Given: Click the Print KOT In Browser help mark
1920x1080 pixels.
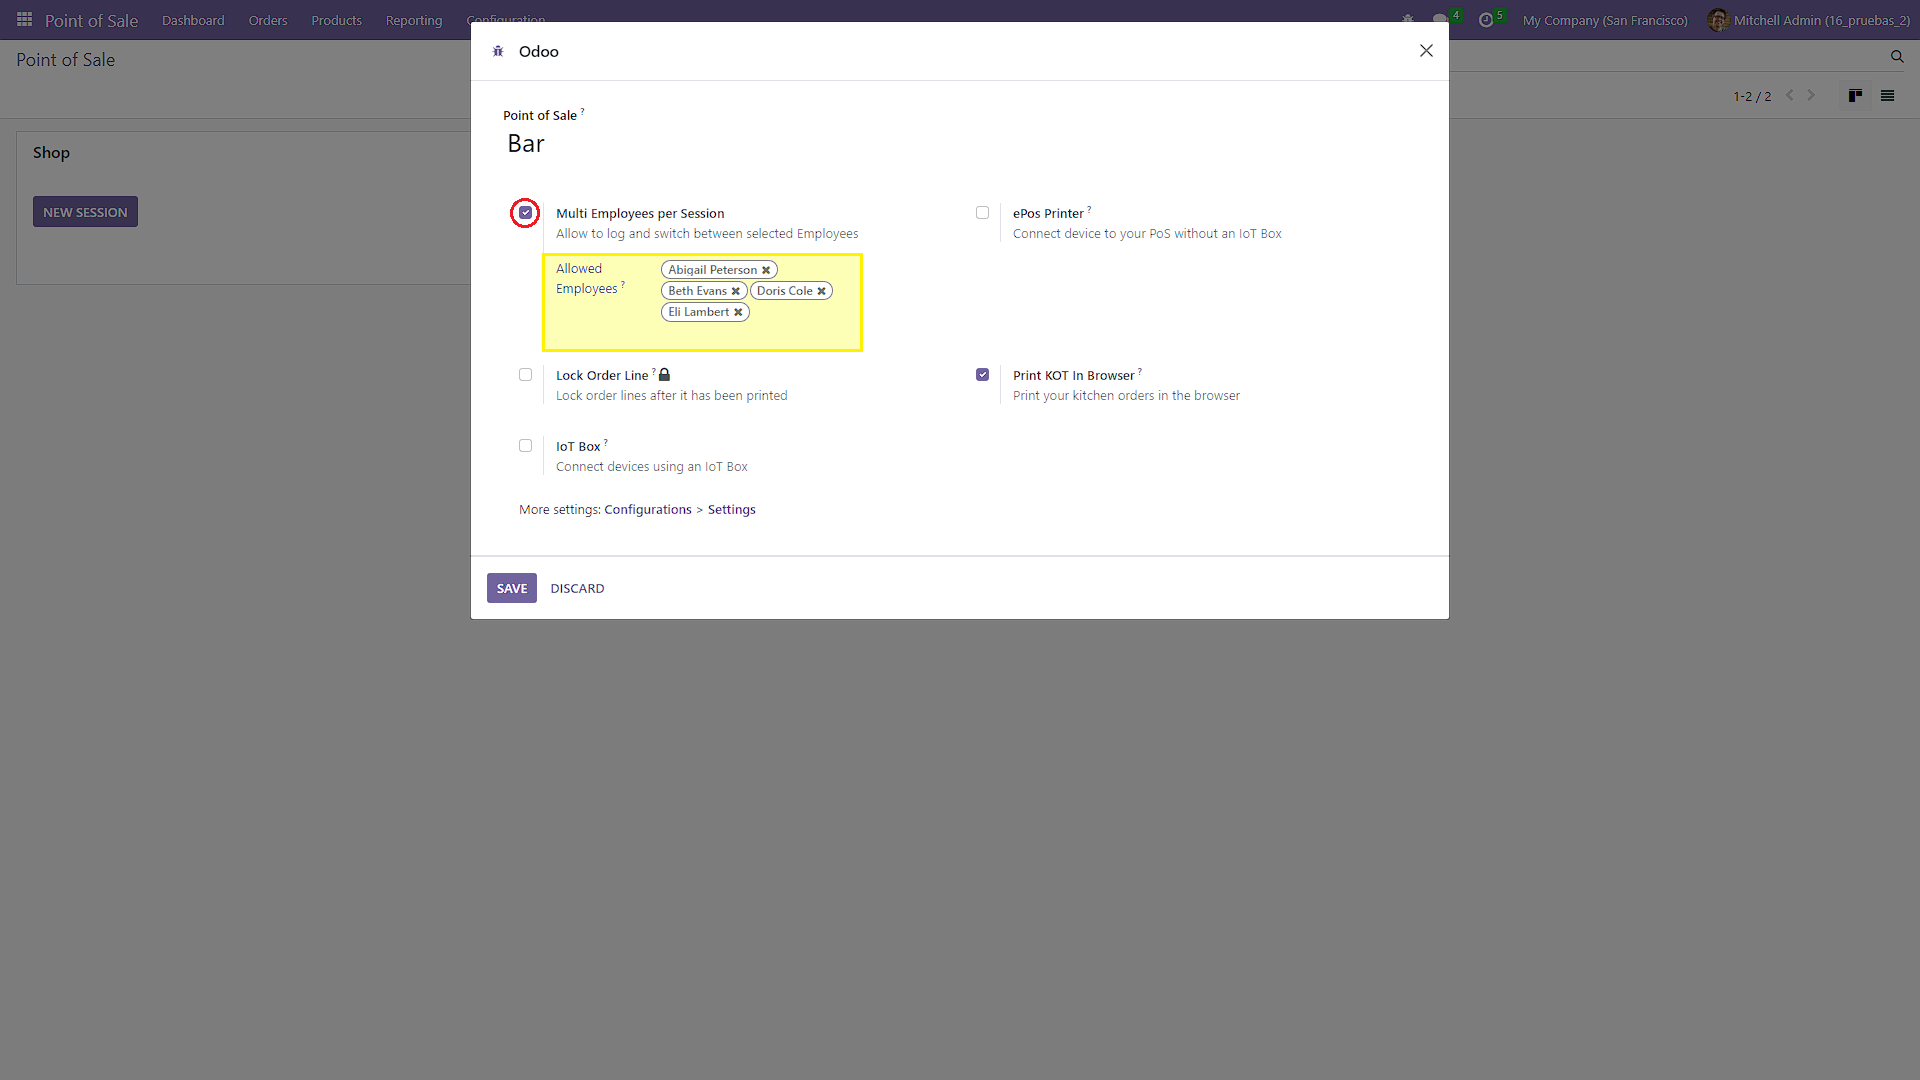Looking at the screenshot, I should [1140, 371].
